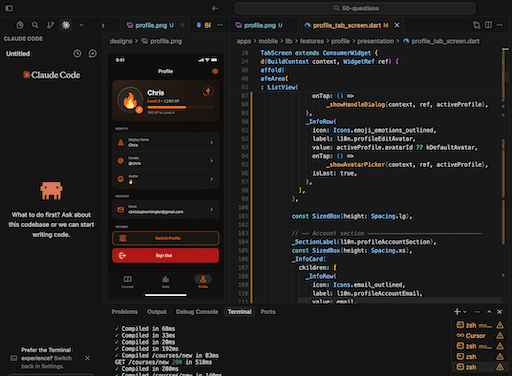Open the new terminal profile dropdown
The height and width of the screenshot is (376, 512).
pyautogui.click(x=465, y=312)
